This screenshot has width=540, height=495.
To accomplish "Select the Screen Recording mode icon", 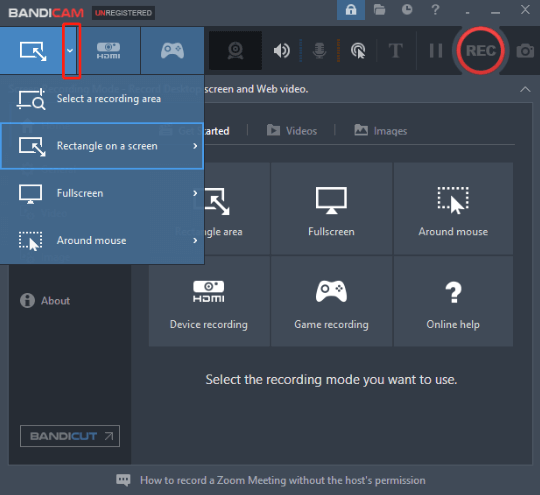I will pos(33,51).
